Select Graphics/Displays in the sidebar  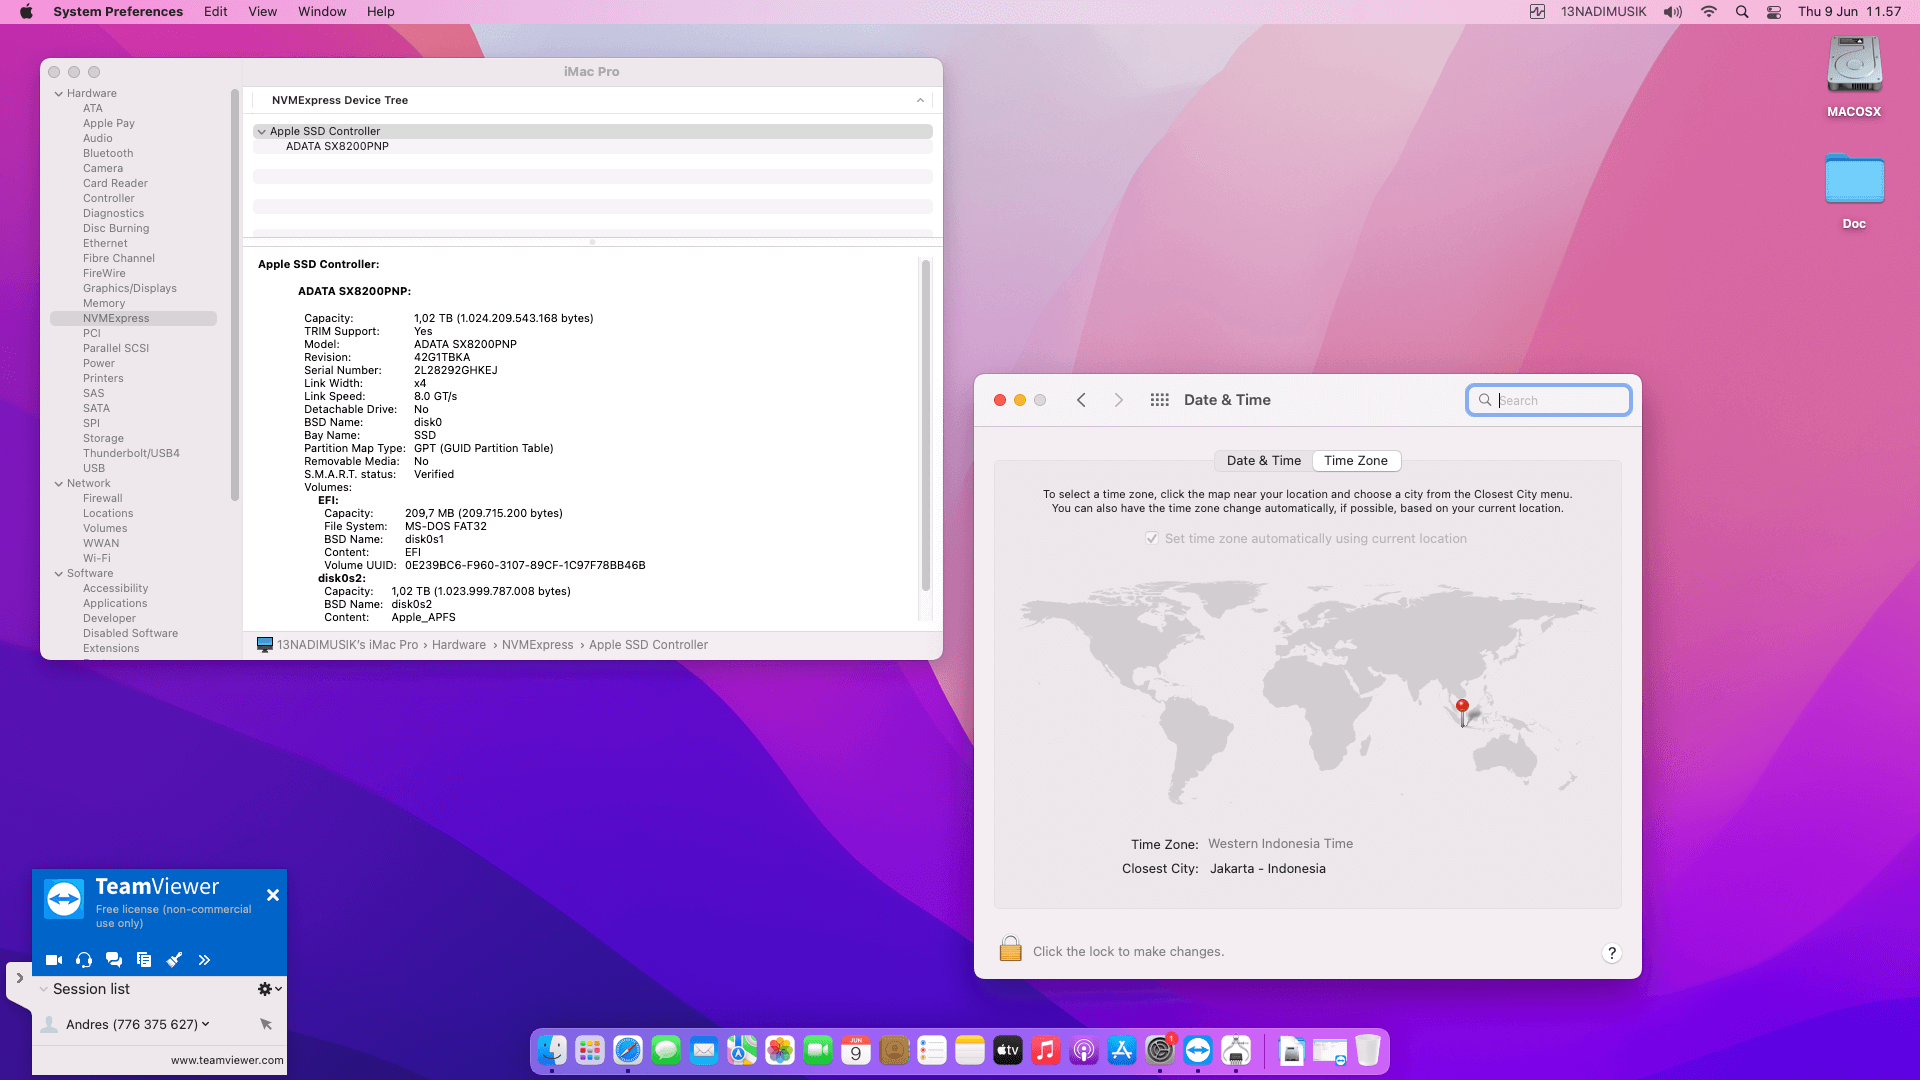(x=130, y=288)
